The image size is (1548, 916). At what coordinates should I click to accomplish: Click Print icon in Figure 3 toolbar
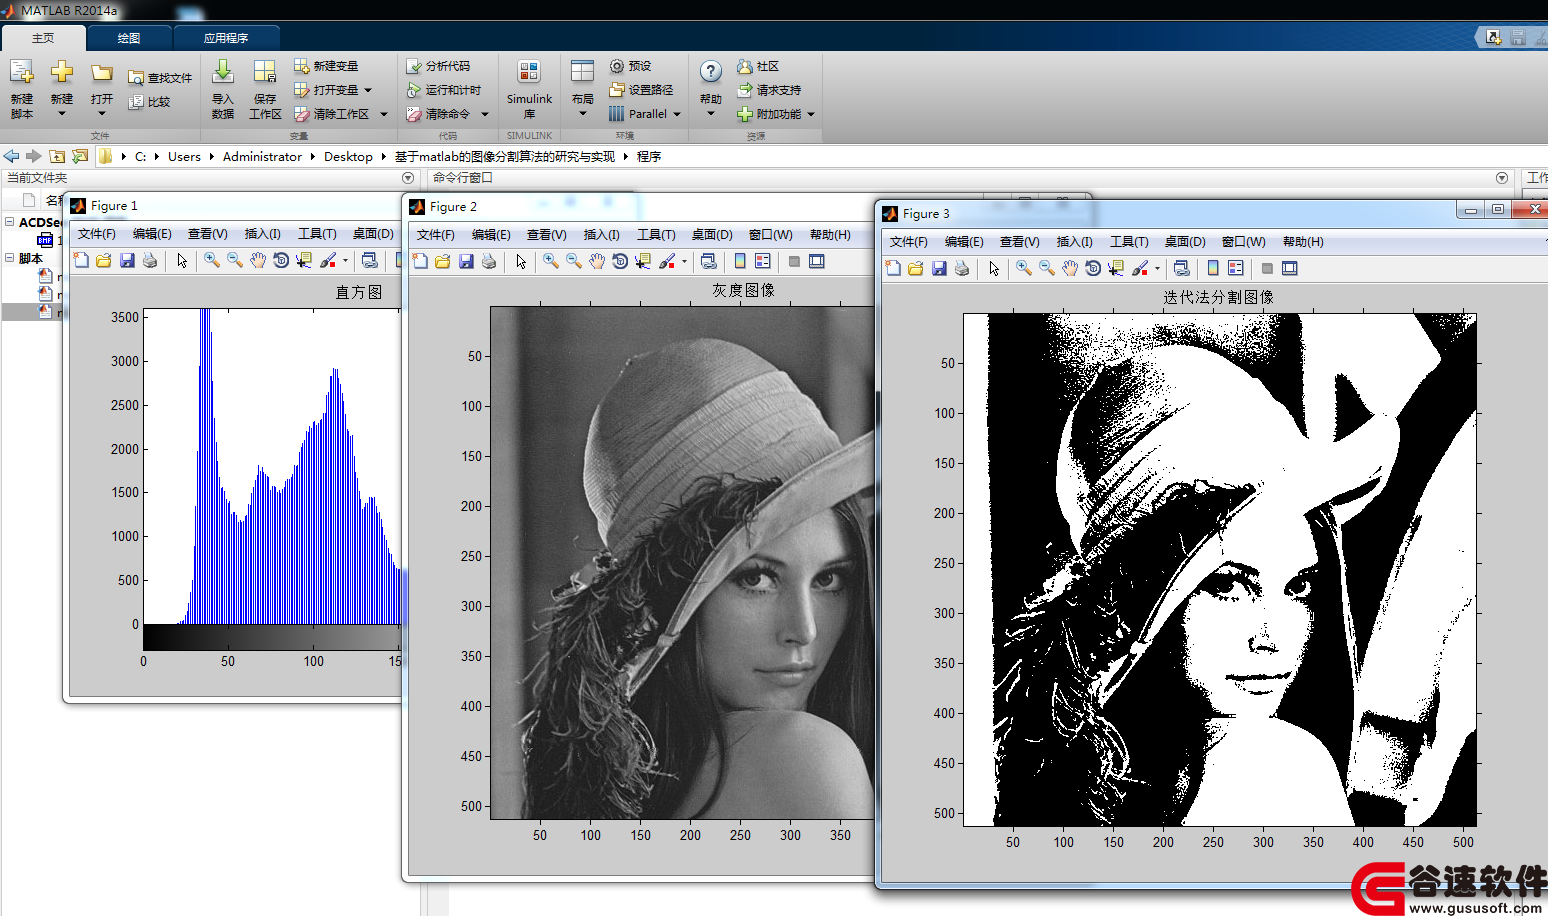[x=961, y=268]
